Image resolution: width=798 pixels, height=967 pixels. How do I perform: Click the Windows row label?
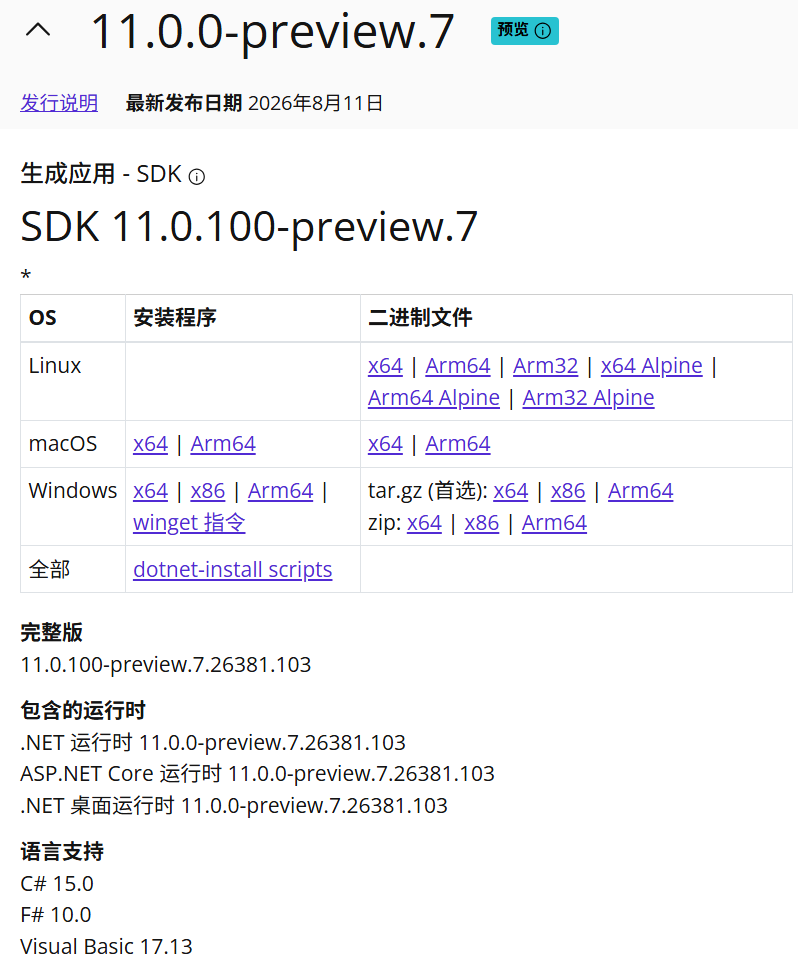coord(73,491)
